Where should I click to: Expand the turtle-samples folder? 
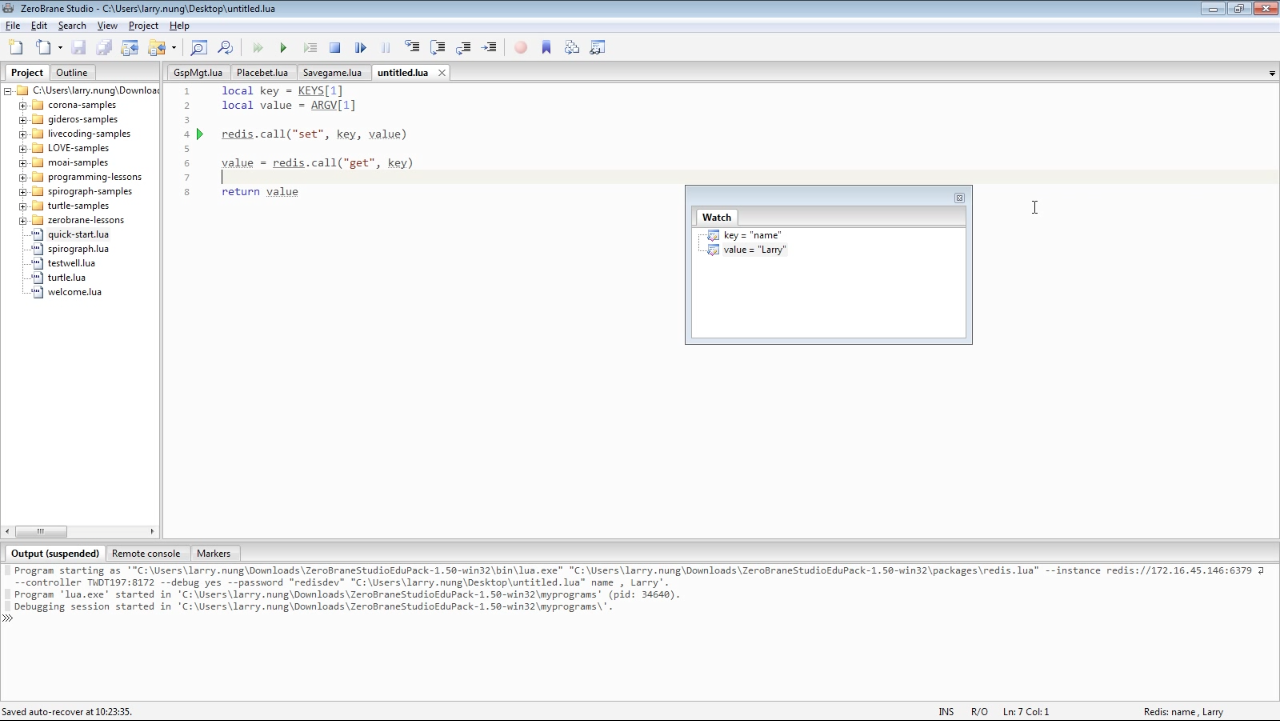point(23,206)
